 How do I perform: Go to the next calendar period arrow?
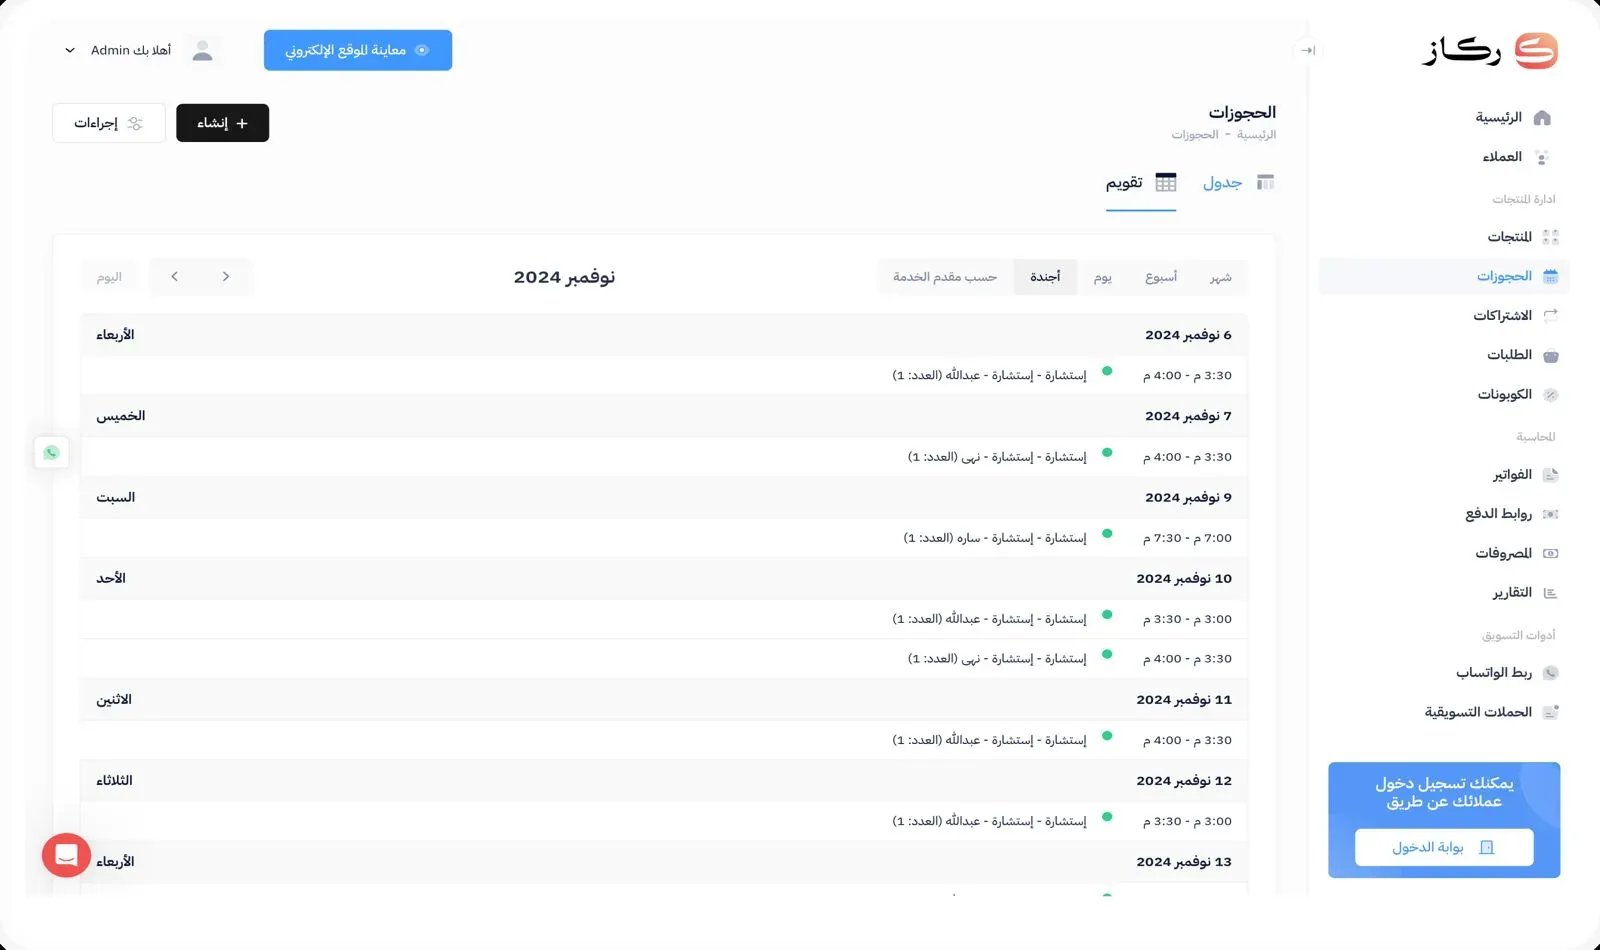pos(174,277)
